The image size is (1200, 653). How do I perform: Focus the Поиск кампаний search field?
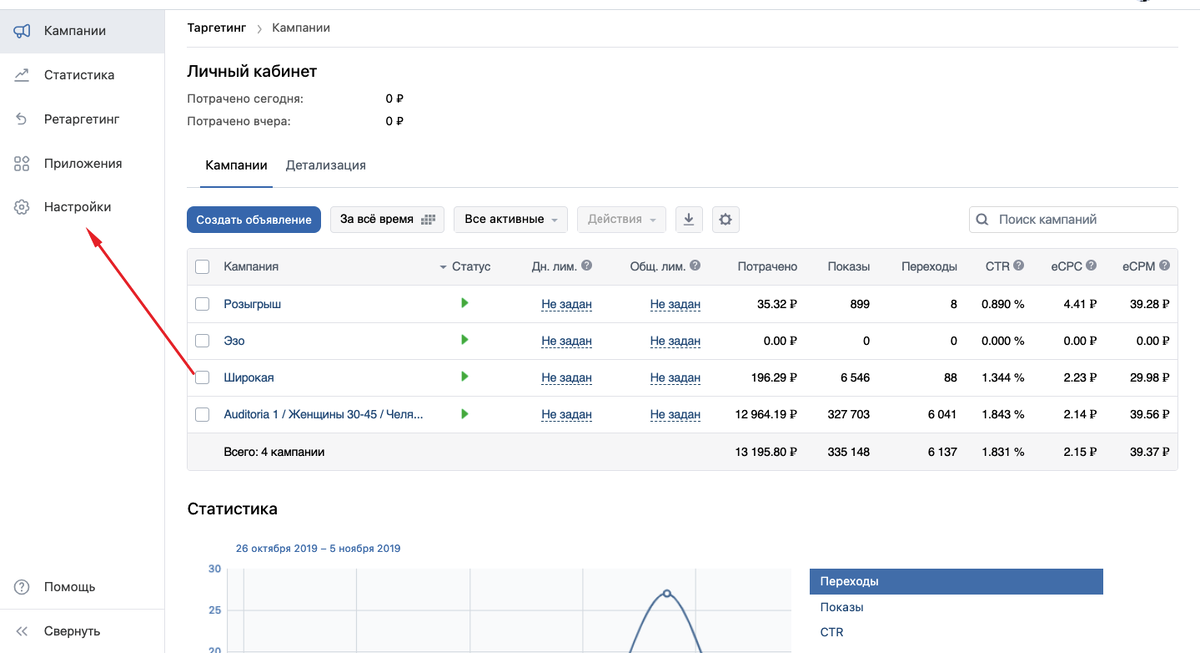[x=1073, y=219]
